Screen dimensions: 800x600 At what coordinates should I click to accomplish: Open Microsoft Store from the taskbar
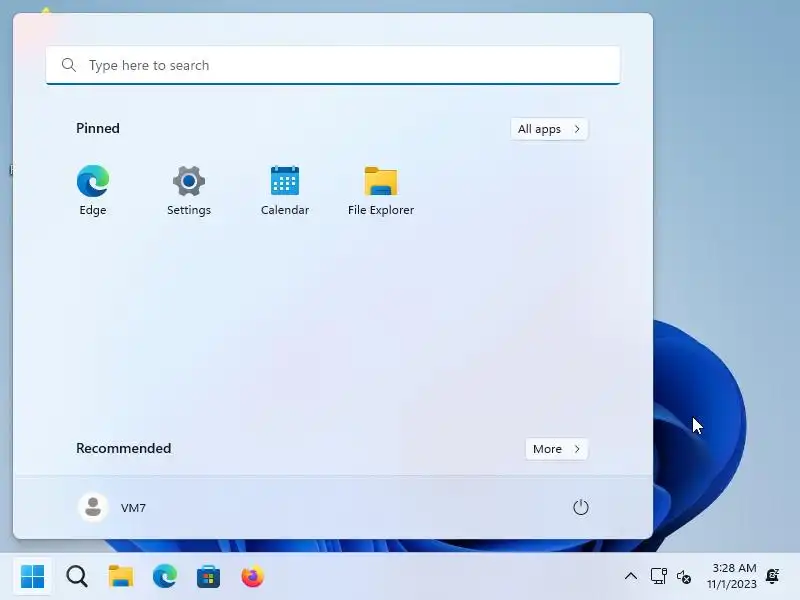[209, 577]
